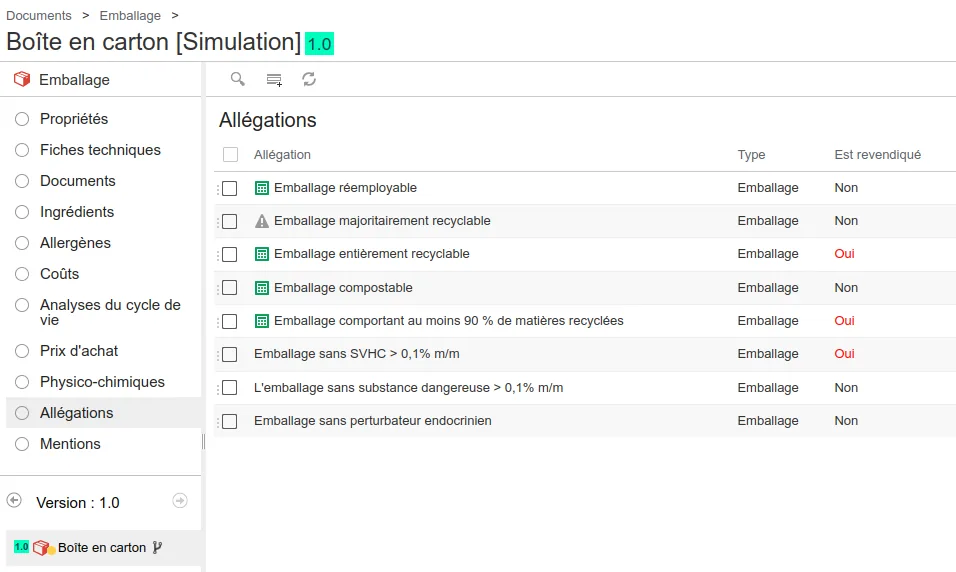This screenshot has height=572, width=956.
Task: Check the 90 % matières recyclées row checkbox
Action: pos(230,321)
